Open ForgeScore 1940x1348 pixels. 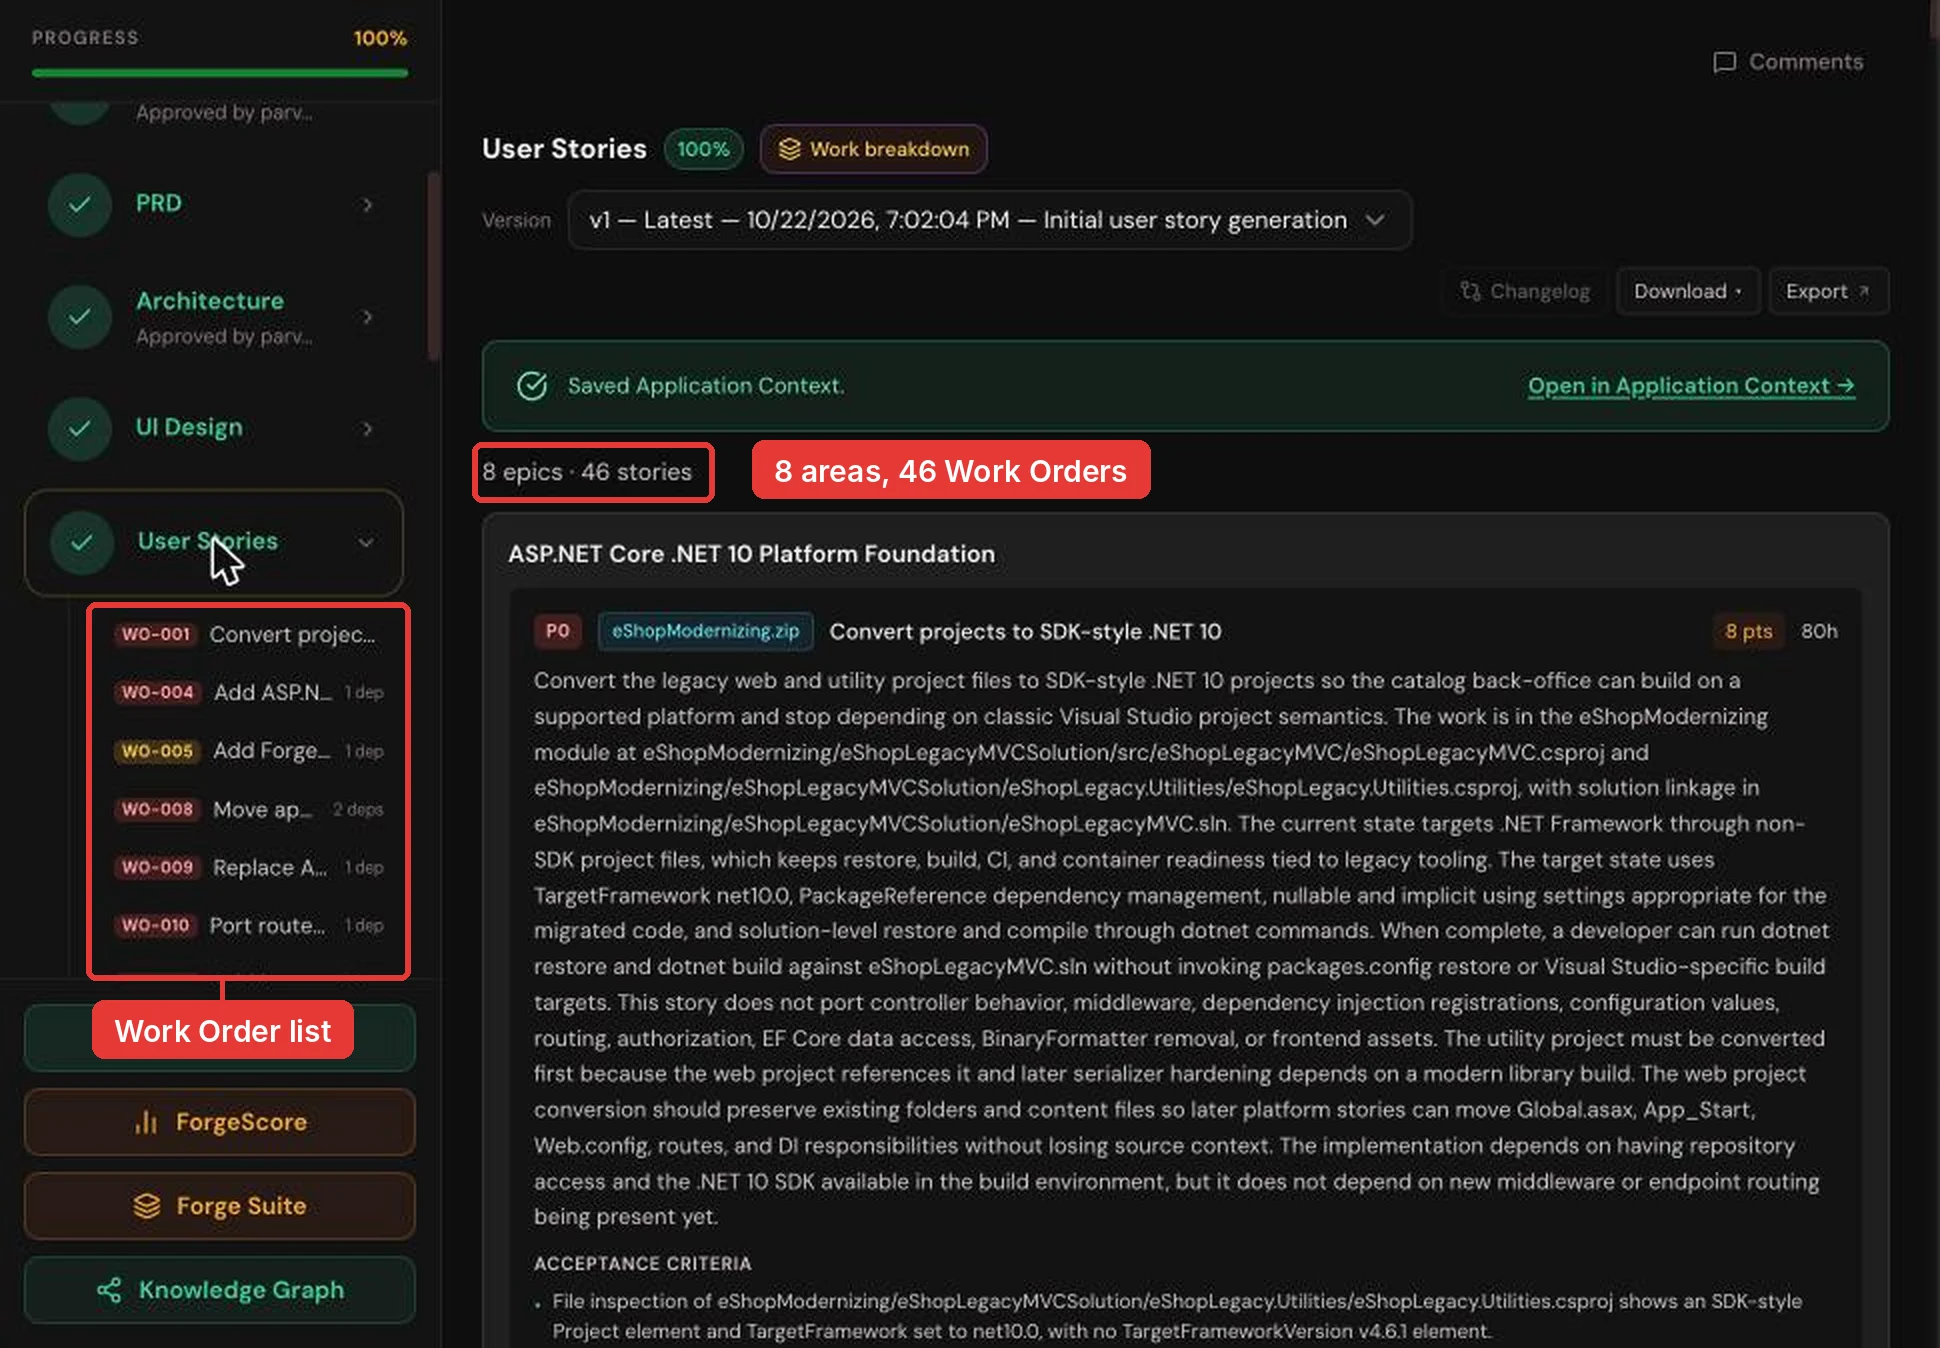[220, 1122]
